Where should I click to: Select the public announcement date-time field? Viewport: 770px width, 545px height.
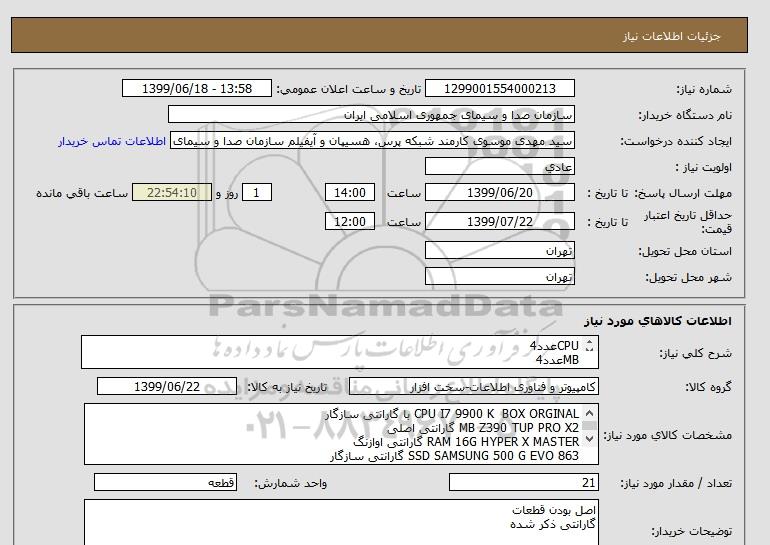pyautogui.click(x=195, y=89)
